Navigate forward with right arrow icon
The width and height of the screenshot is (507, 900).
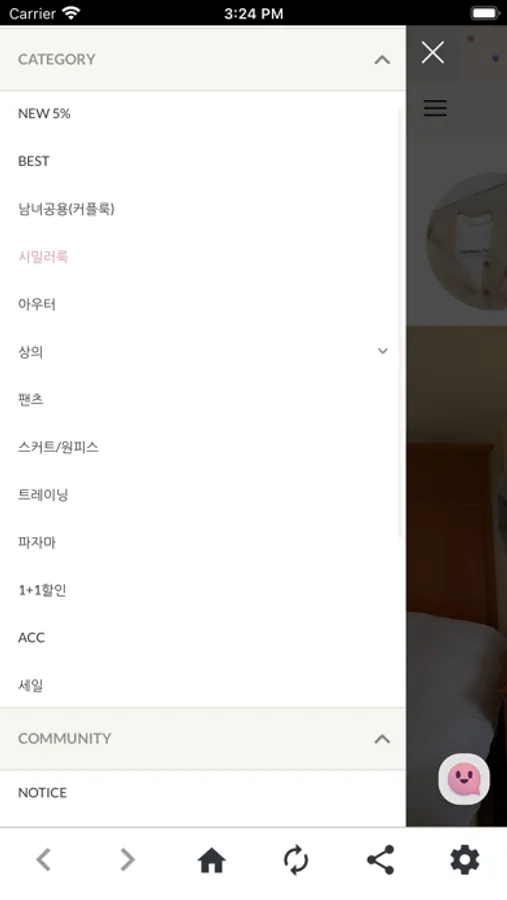pyautogui.click(x=127, y=860)
